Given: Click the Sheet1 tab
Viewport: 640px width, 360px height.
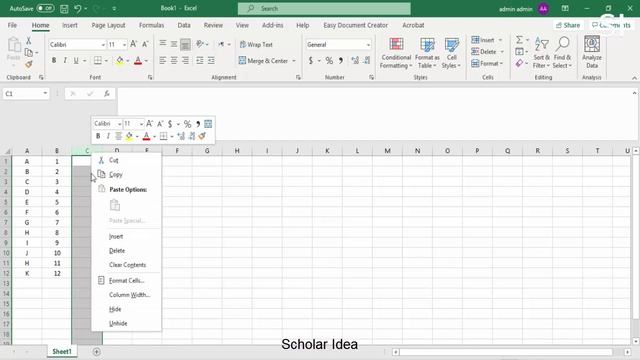Looking at the screenshot, I should point(62,351).
